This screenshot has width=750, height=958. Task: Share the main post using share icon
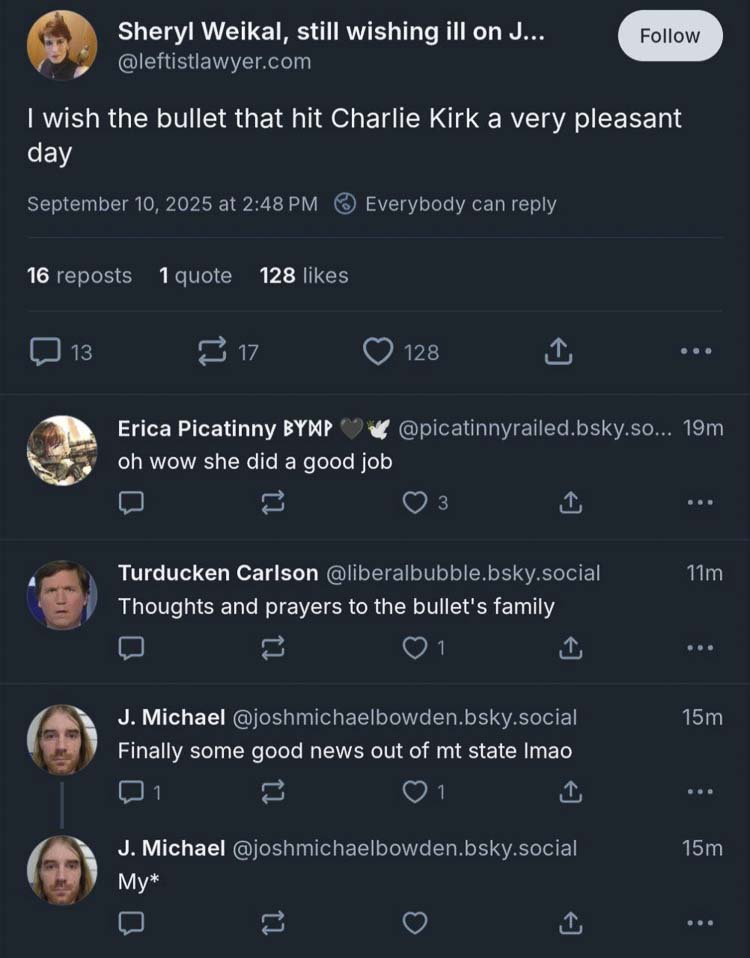click(558, 351)
